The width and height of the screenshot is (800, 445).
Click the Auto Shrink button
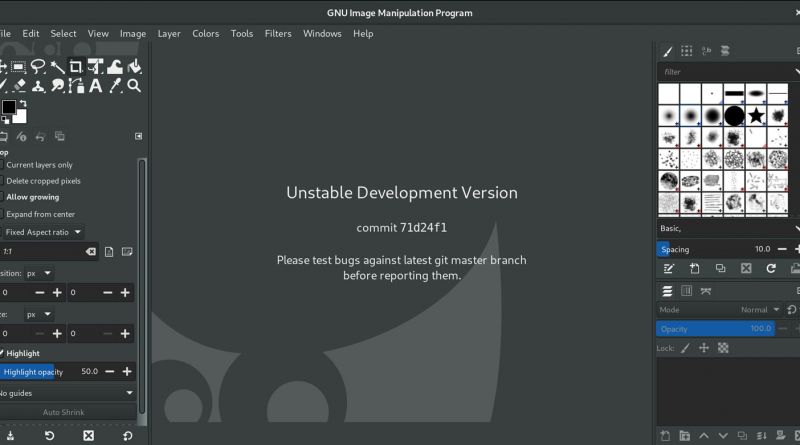point(64,412)
